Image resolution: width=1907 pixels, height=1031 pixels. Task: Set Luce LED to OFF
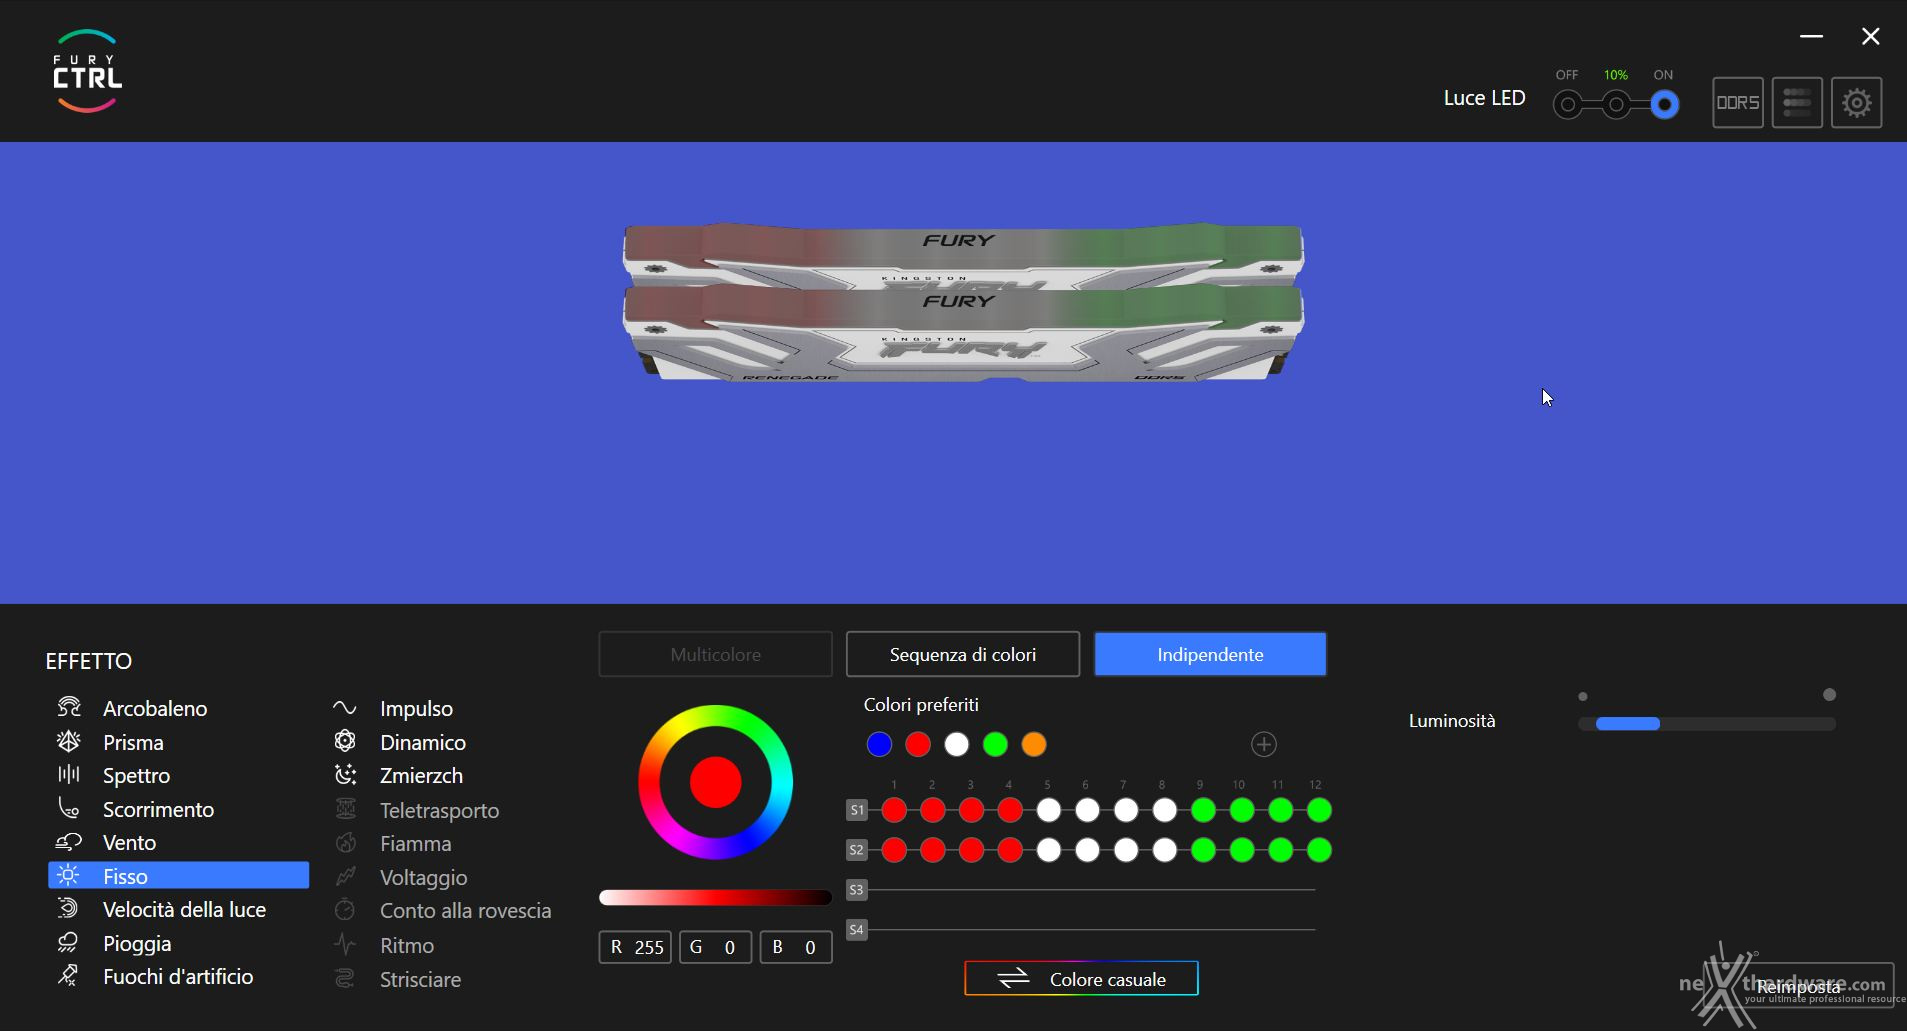[x=1568, y=104]
